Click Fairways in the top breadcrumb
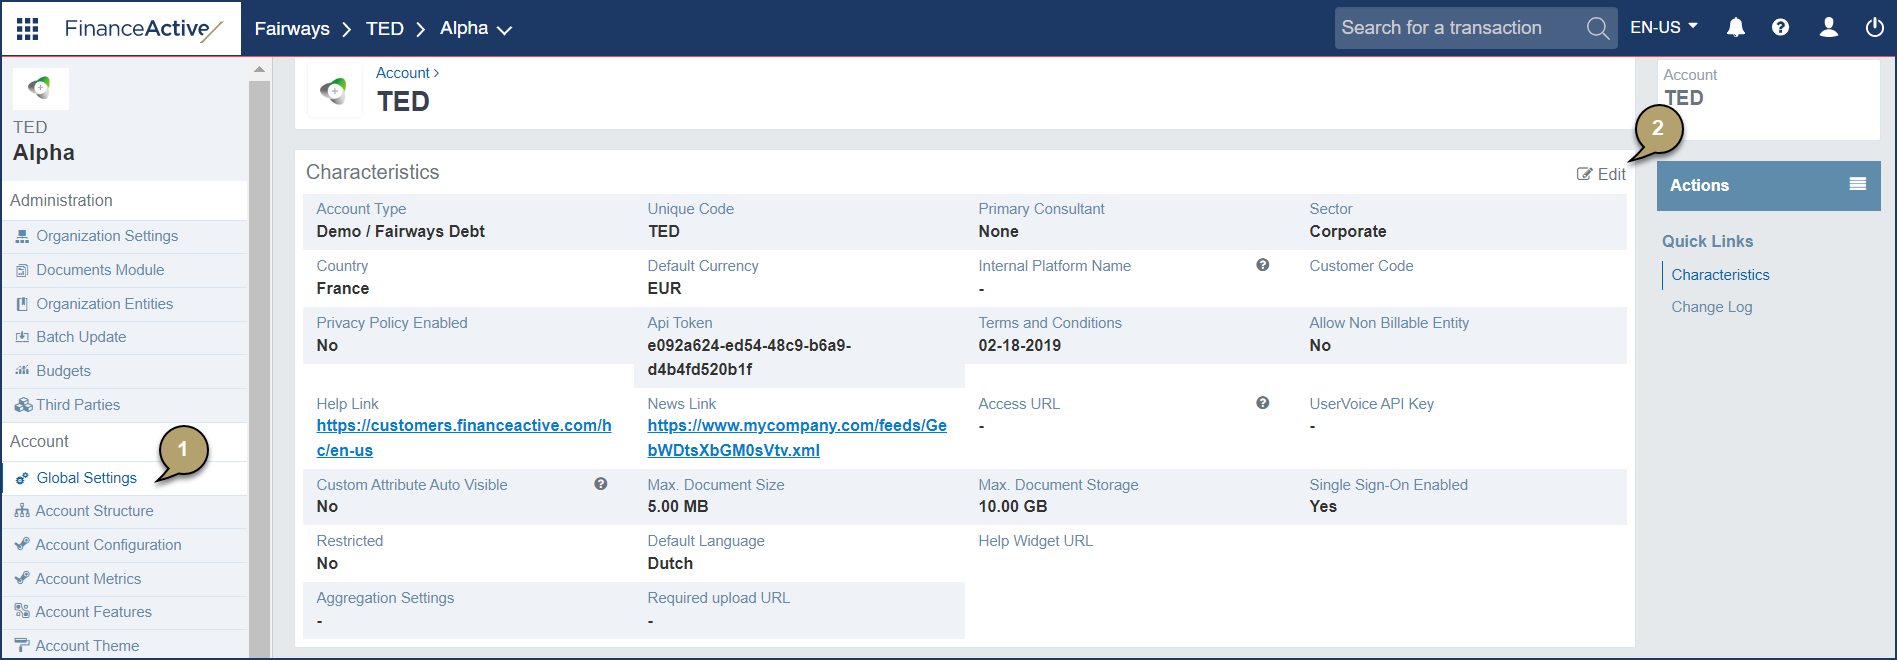The image size is (1897, 660). tap(292, 29)
